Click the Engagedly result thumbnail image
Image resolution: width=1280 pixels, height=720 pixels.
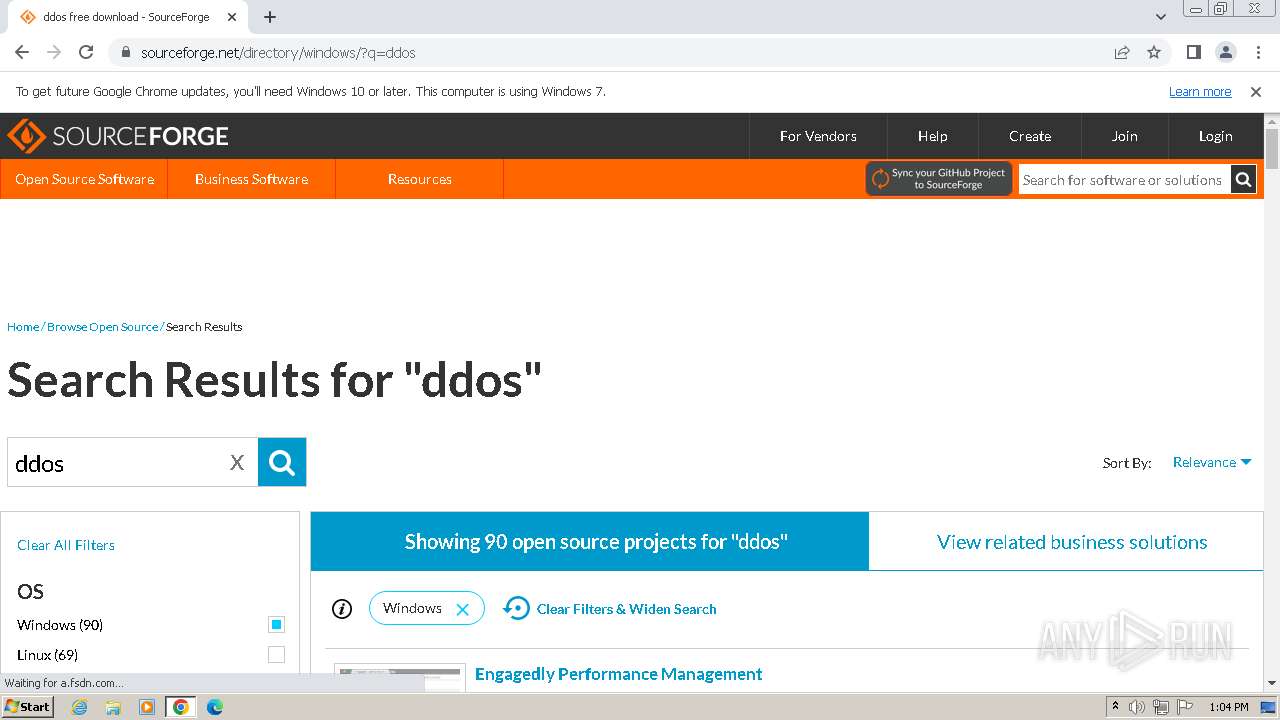(400, 677)
